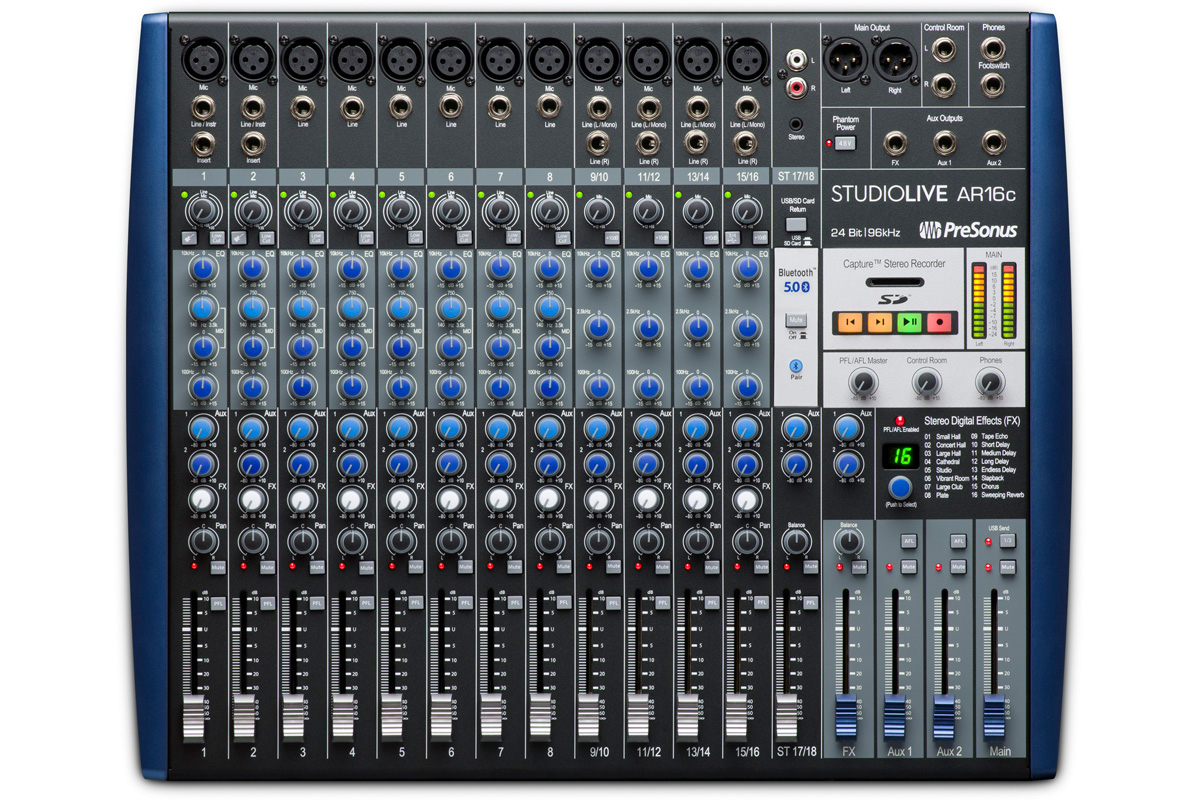Mute the Bluetooth channel

(x=797, y=320)
